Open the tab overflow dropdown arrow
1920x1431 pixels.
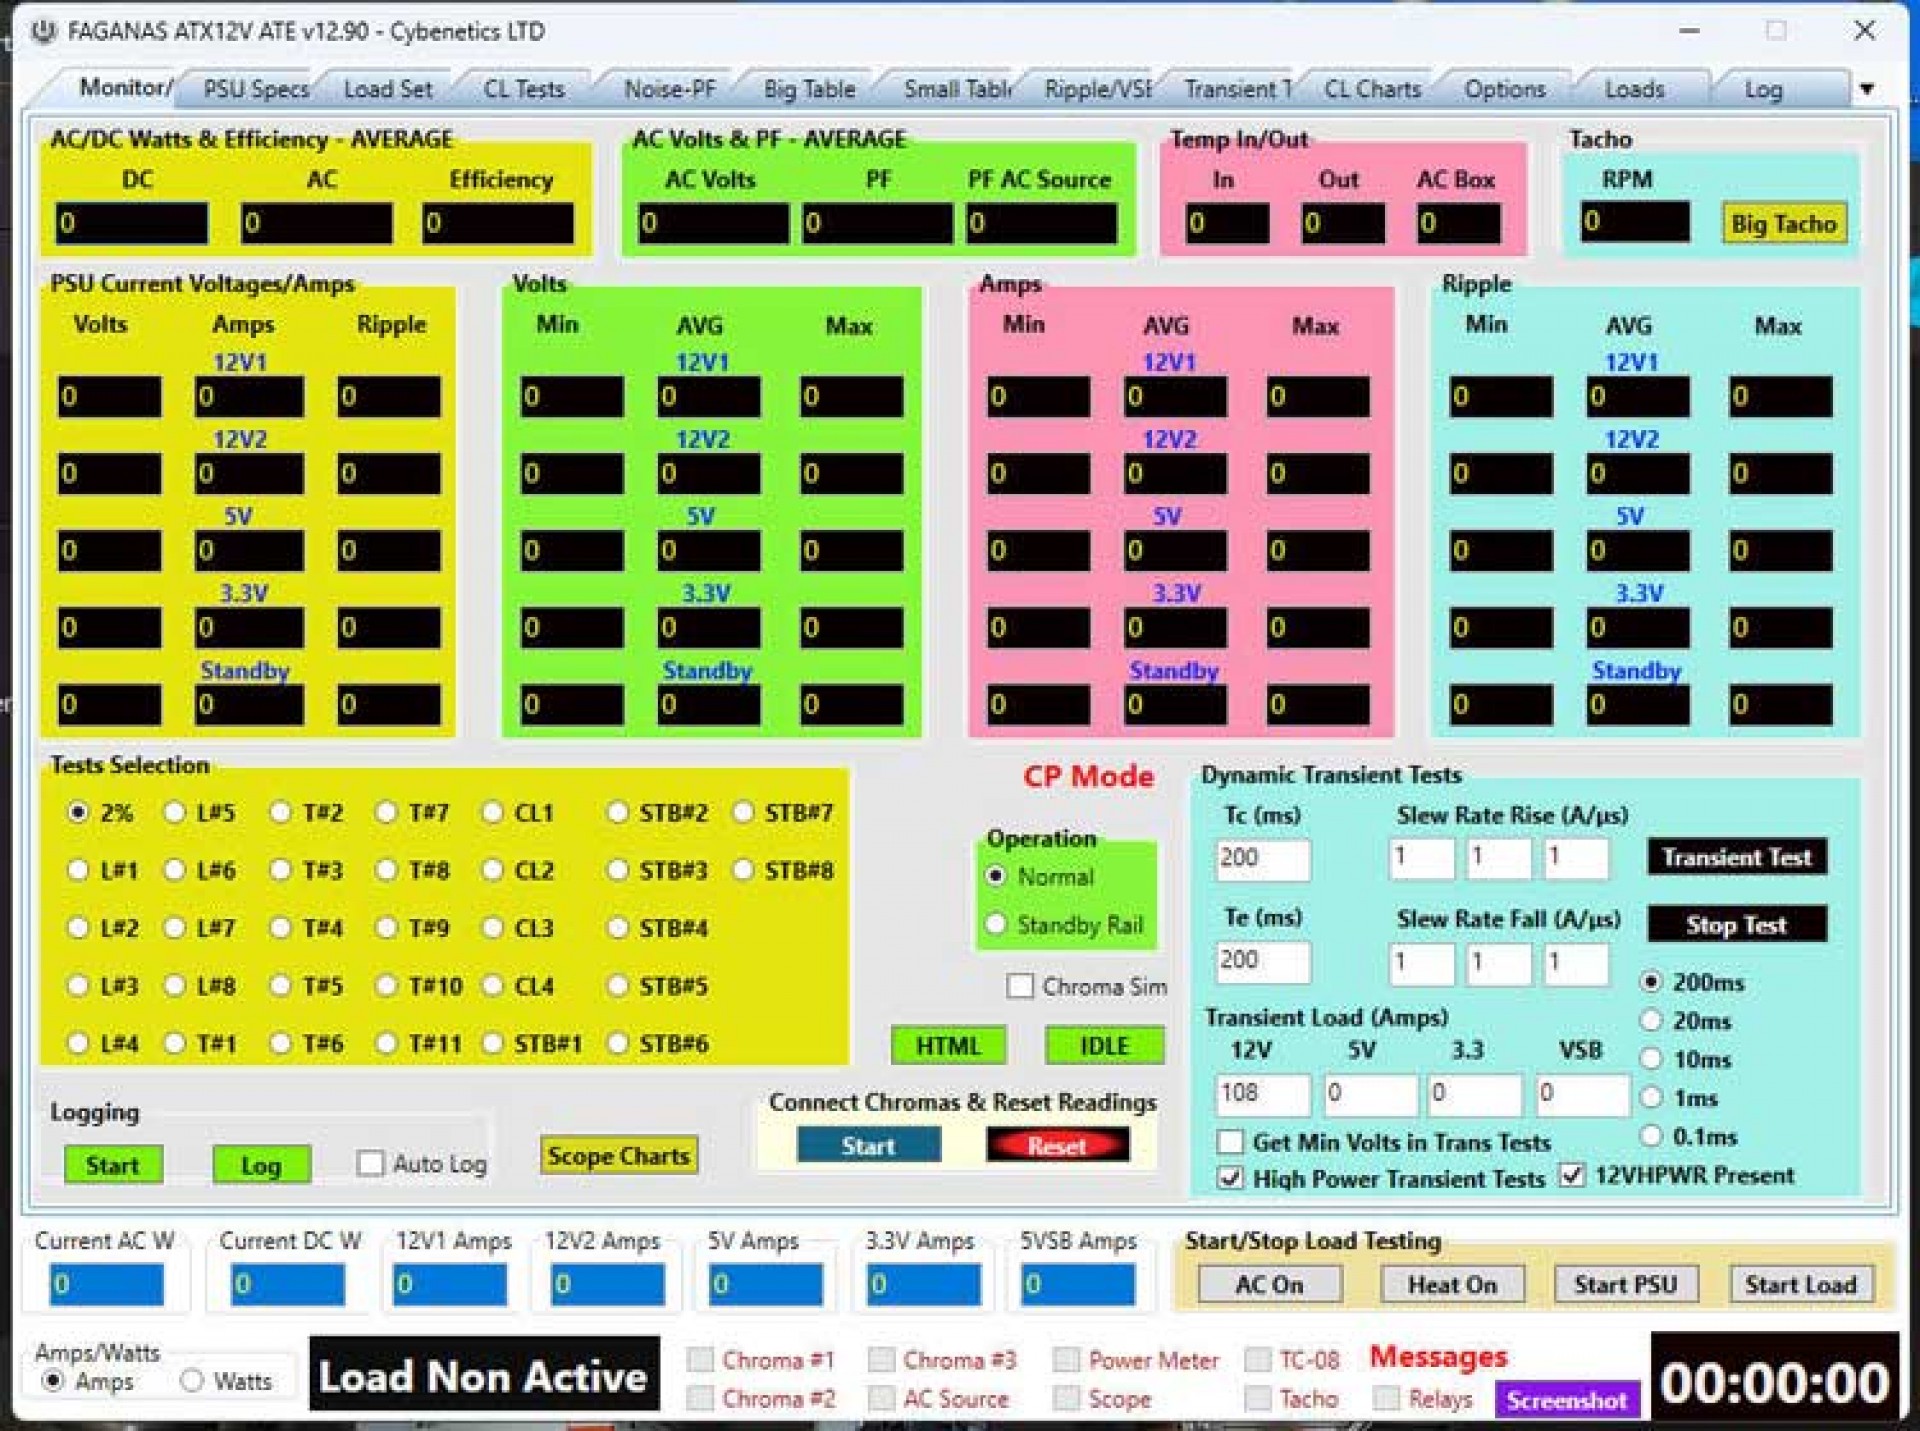(x=1866, y=89)
